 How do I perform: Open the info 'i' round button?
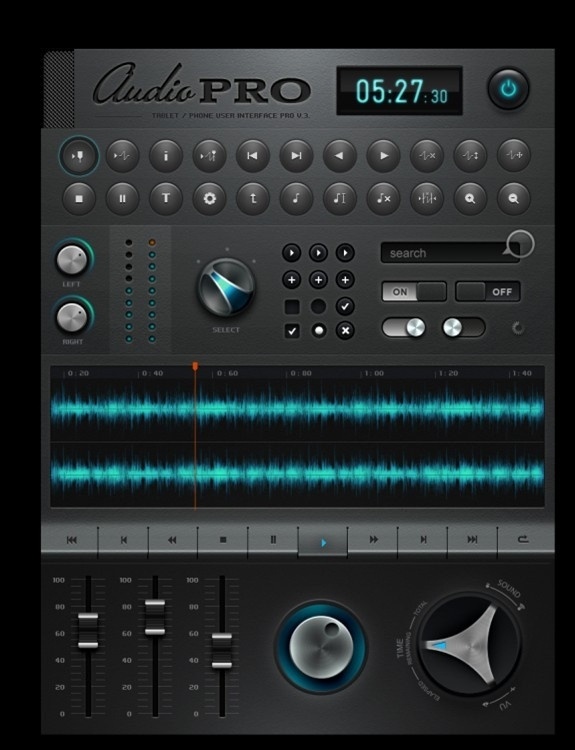[166, 156]
